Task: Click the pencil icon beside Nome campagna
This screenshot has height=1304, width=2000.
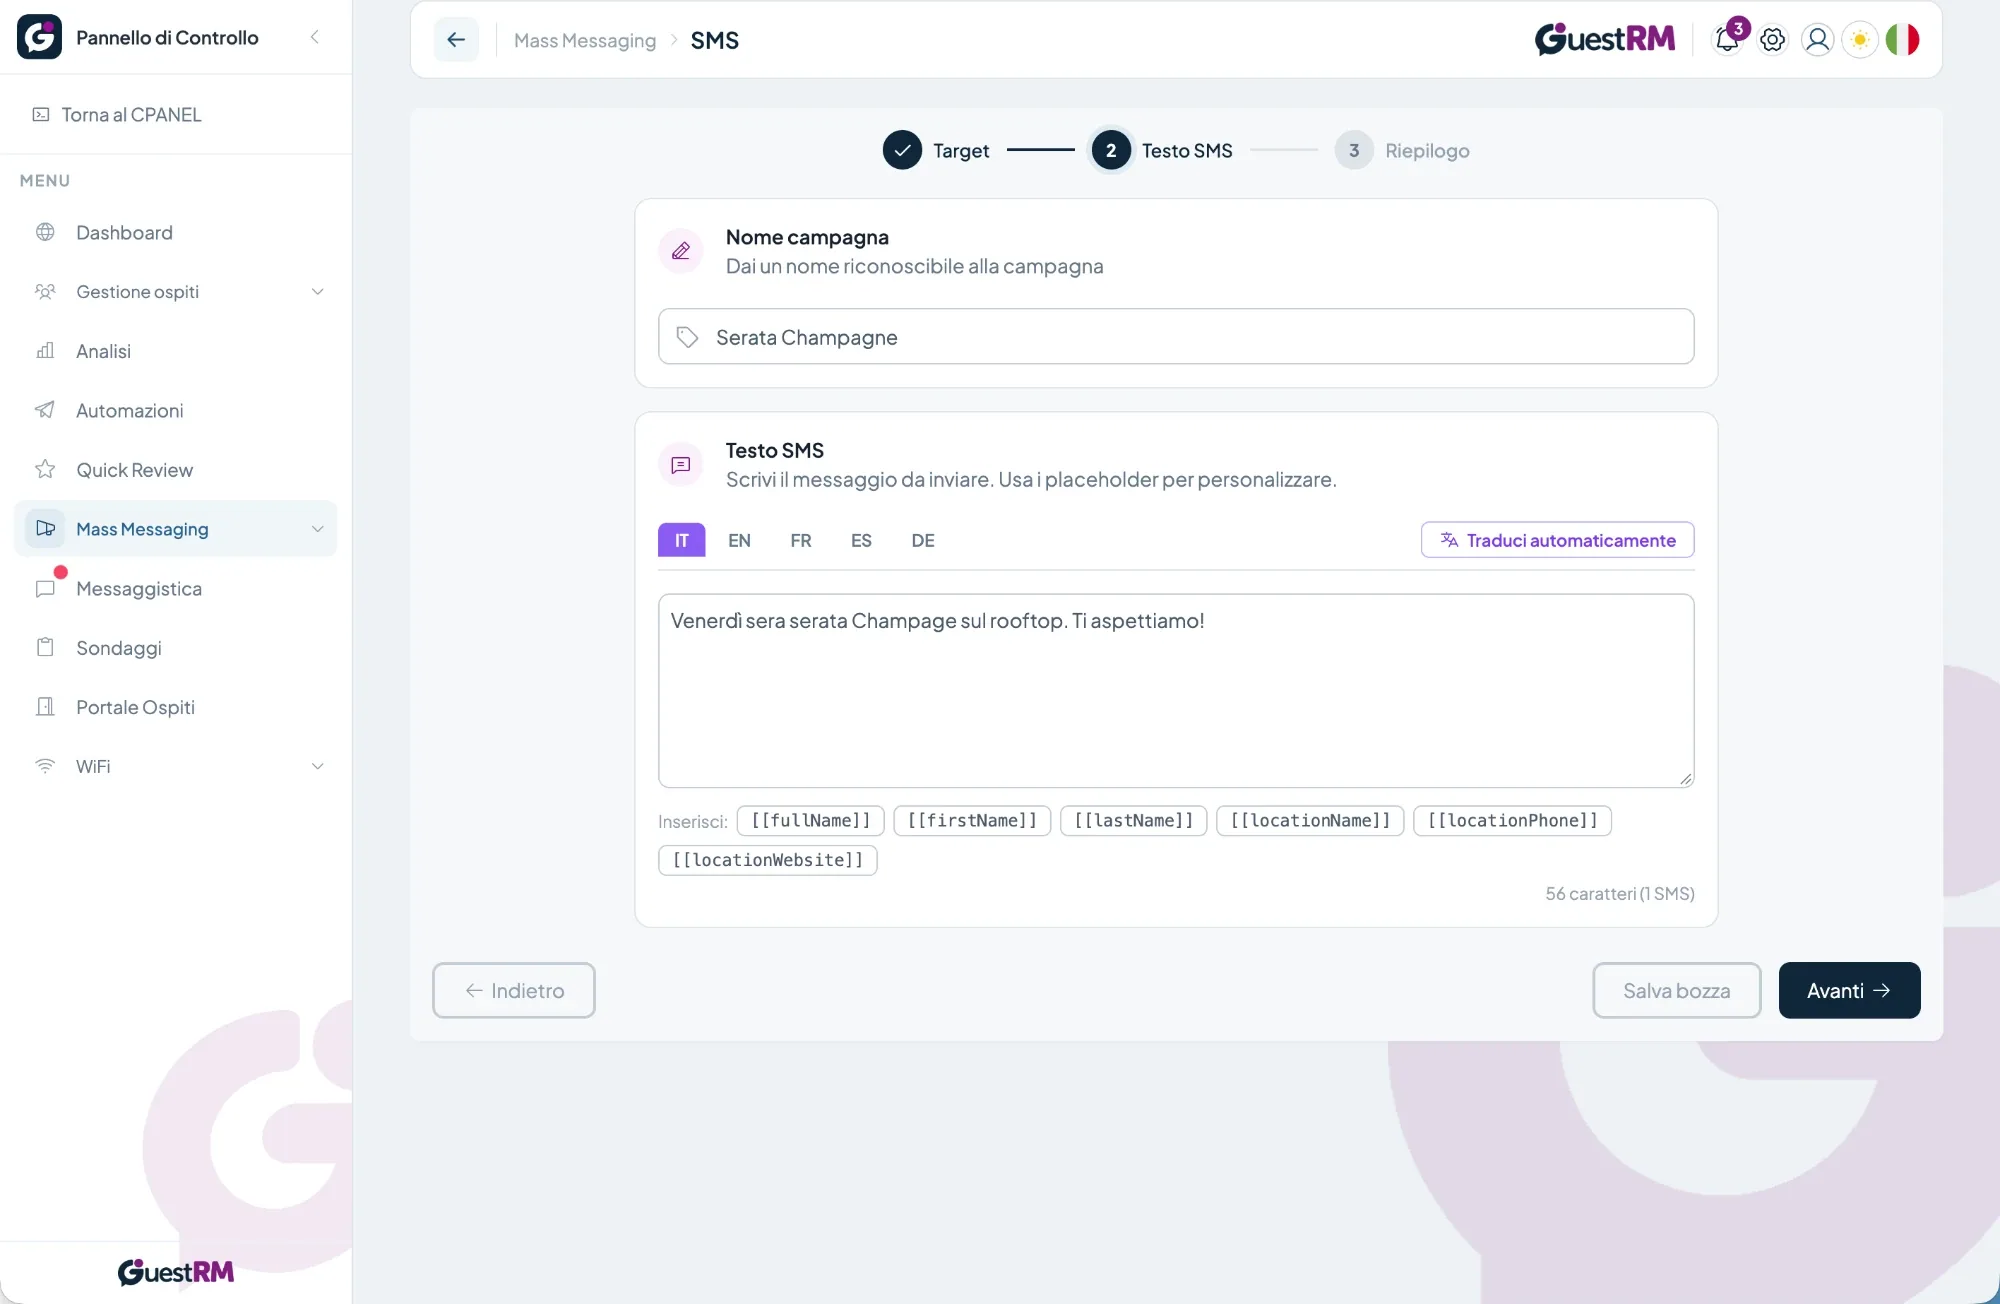Action: [x=681, y=251]
